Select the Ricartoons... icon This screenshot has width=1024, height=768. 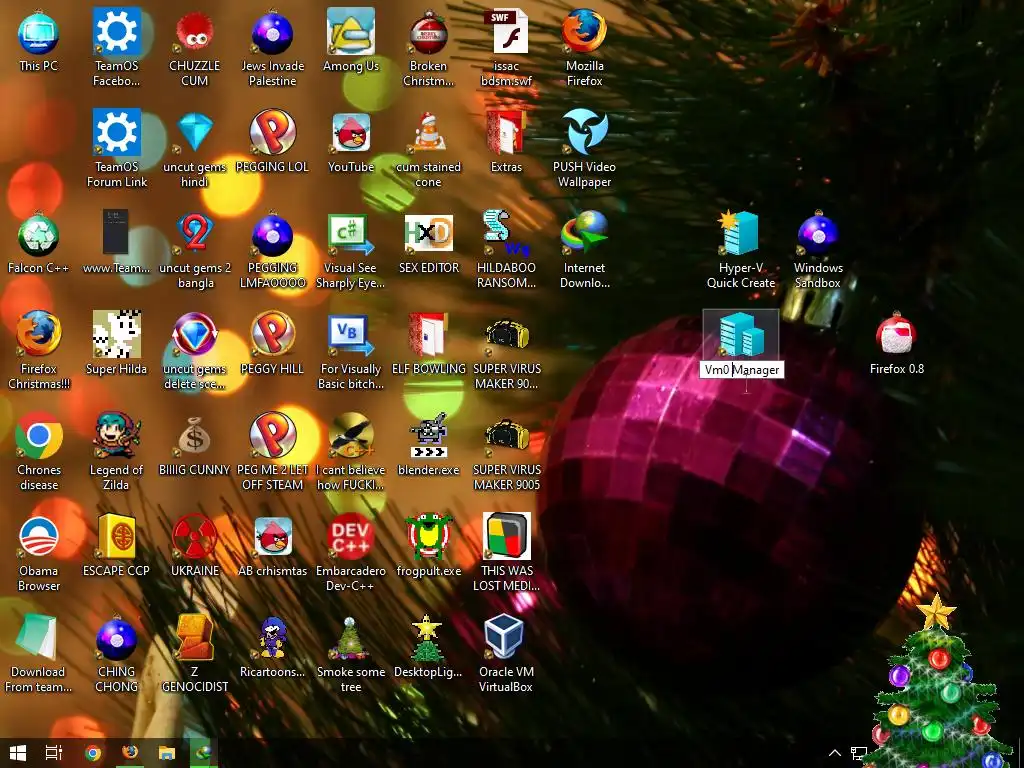coord(272,637)
